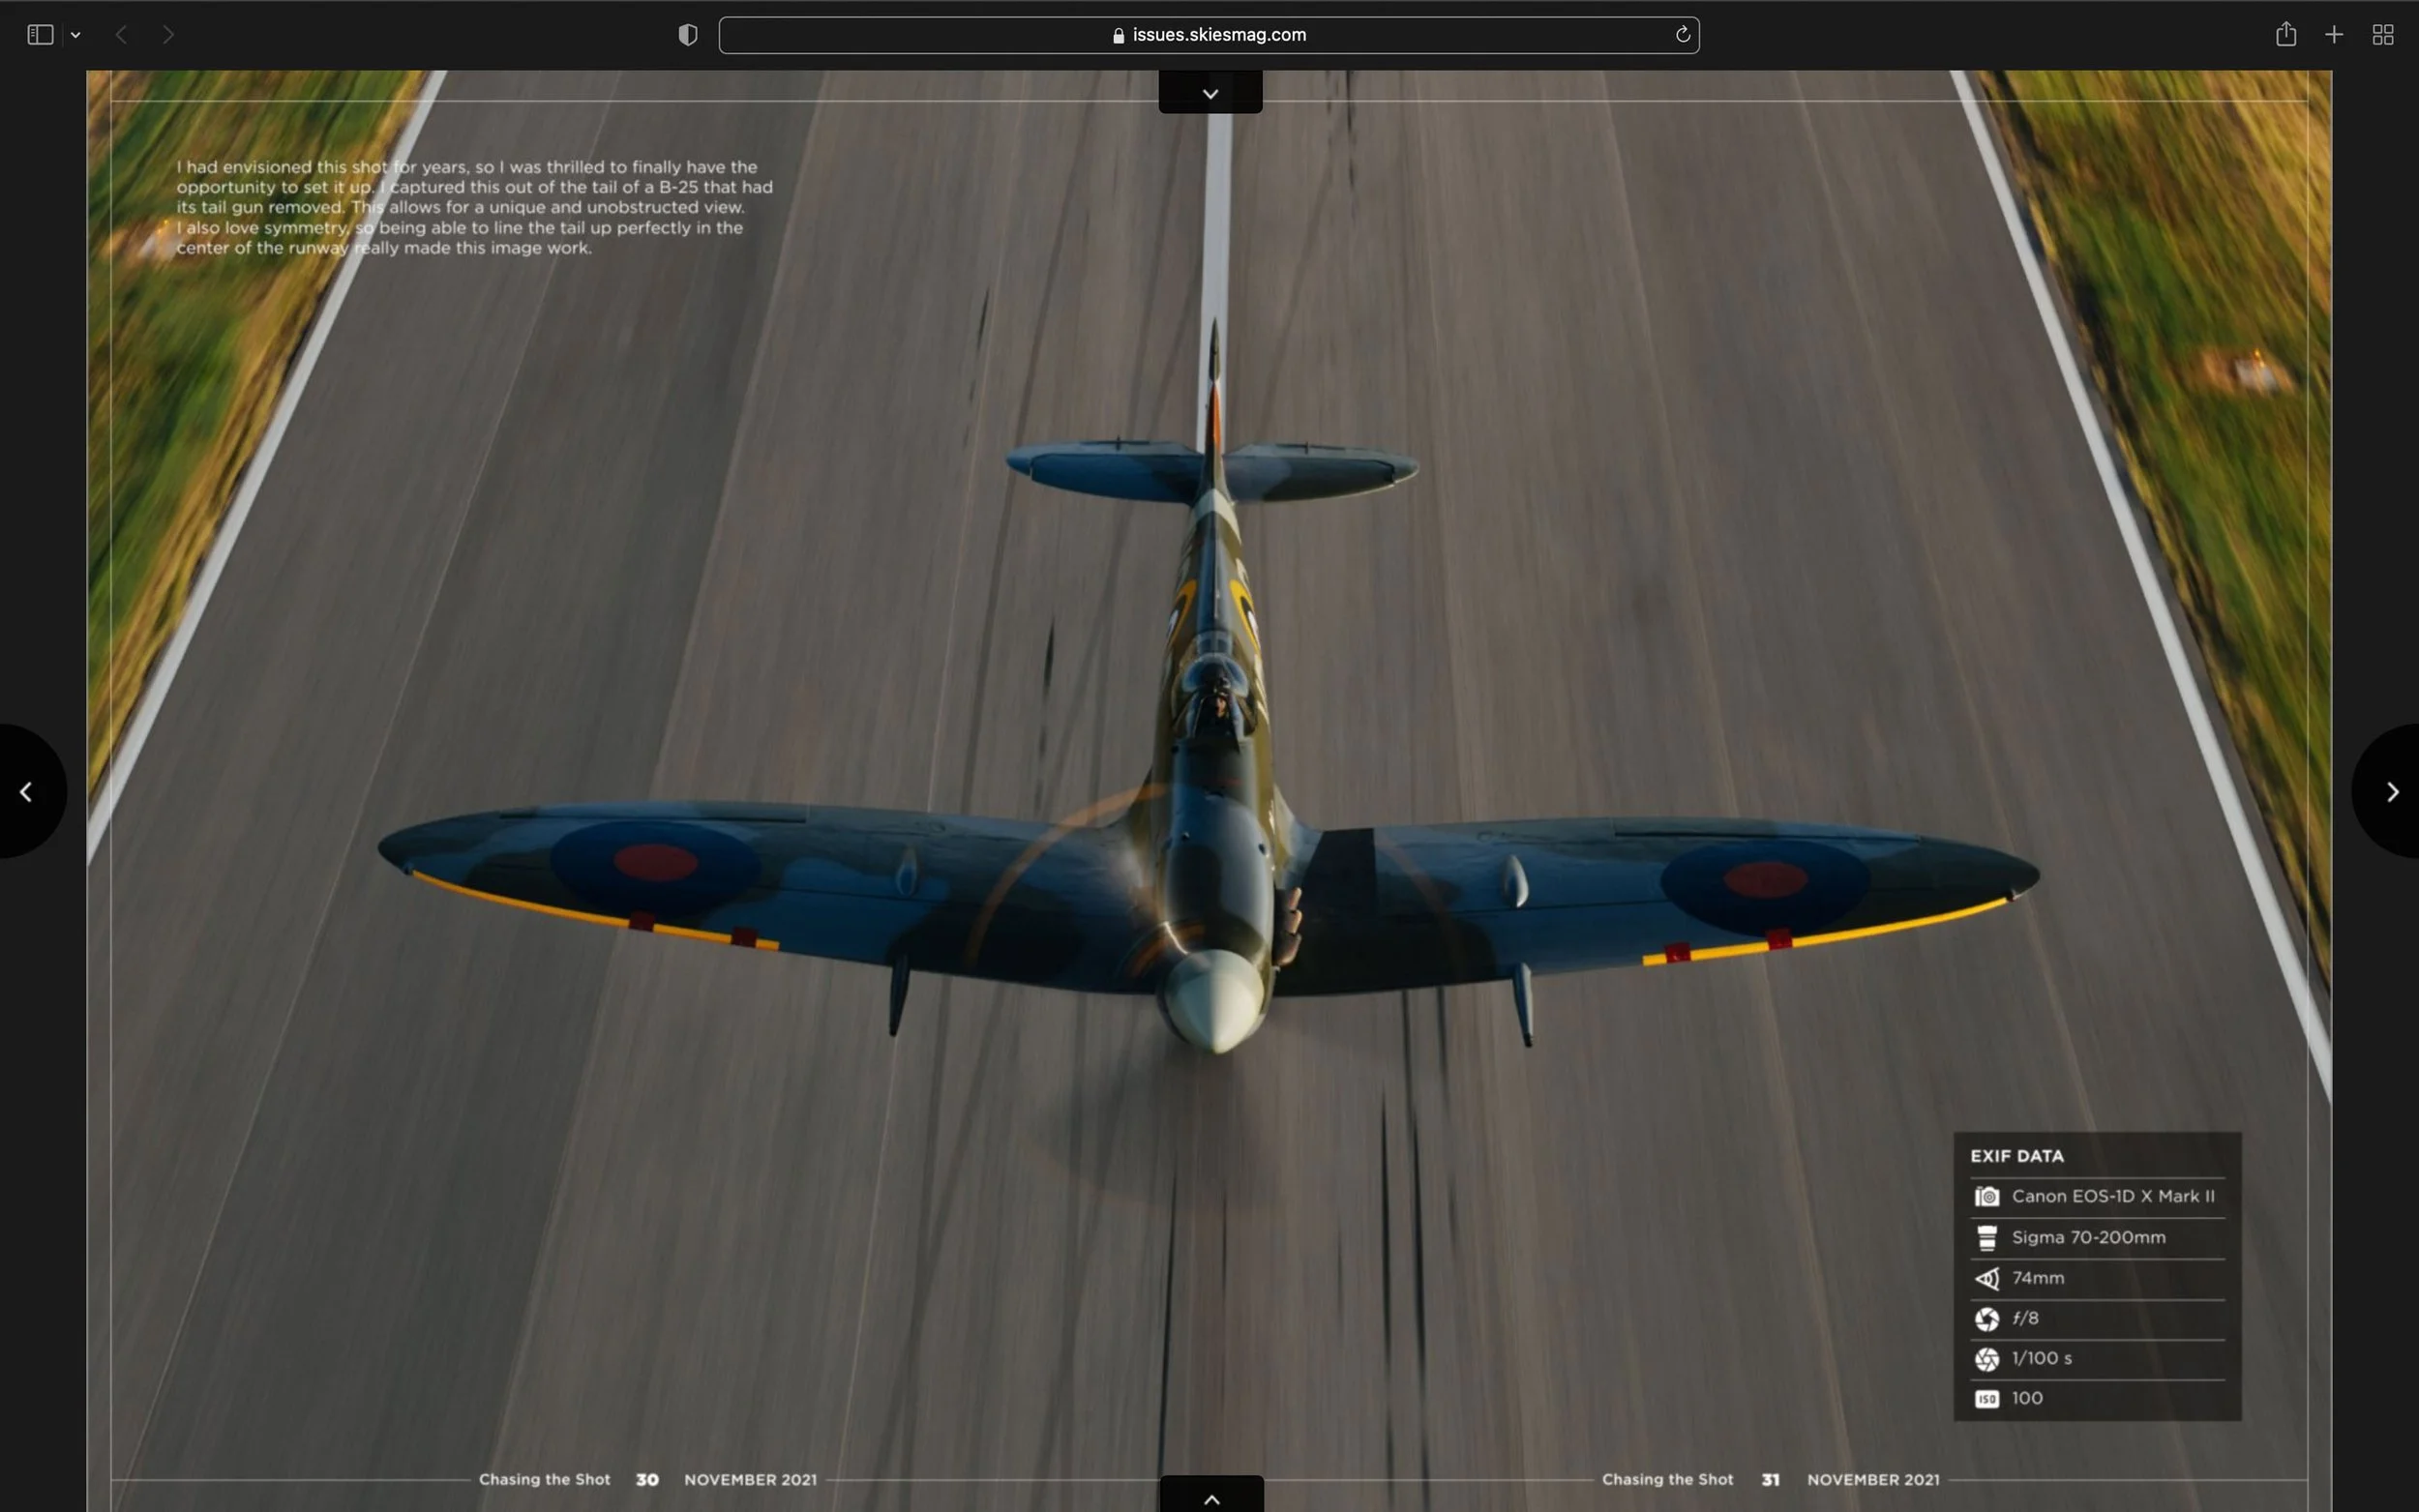
Task: Open the Share menu
Action: tap(2286, 35)
